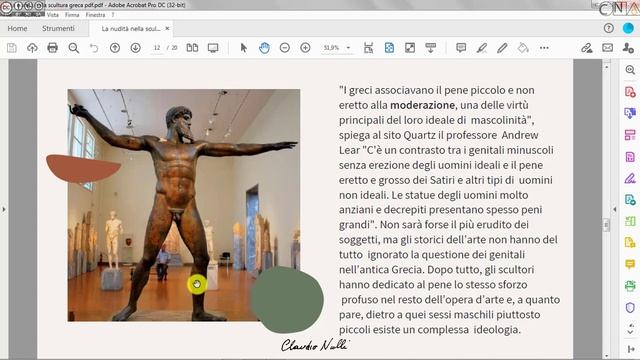640x360 pixels.
Task: Open the yellow Comment sidebar tool
Action: pos(630,264)
